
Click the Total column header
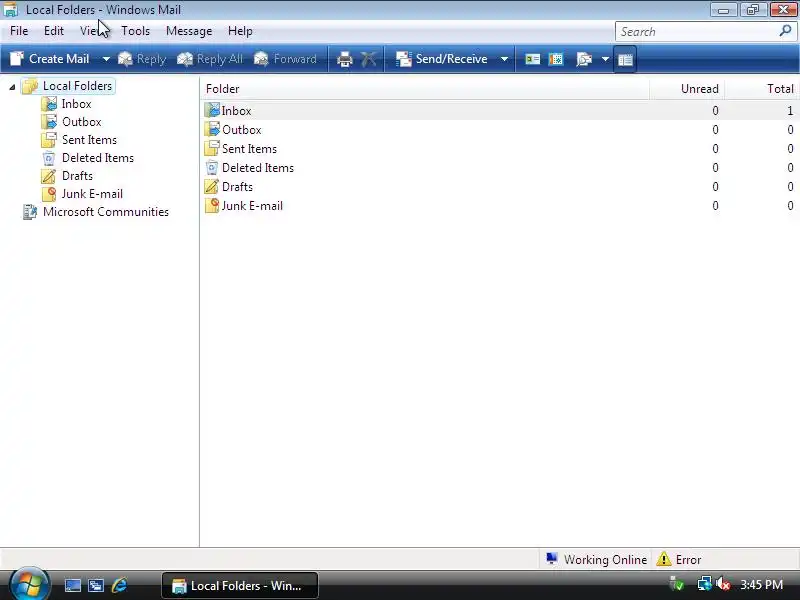click(x=760, y=89)
